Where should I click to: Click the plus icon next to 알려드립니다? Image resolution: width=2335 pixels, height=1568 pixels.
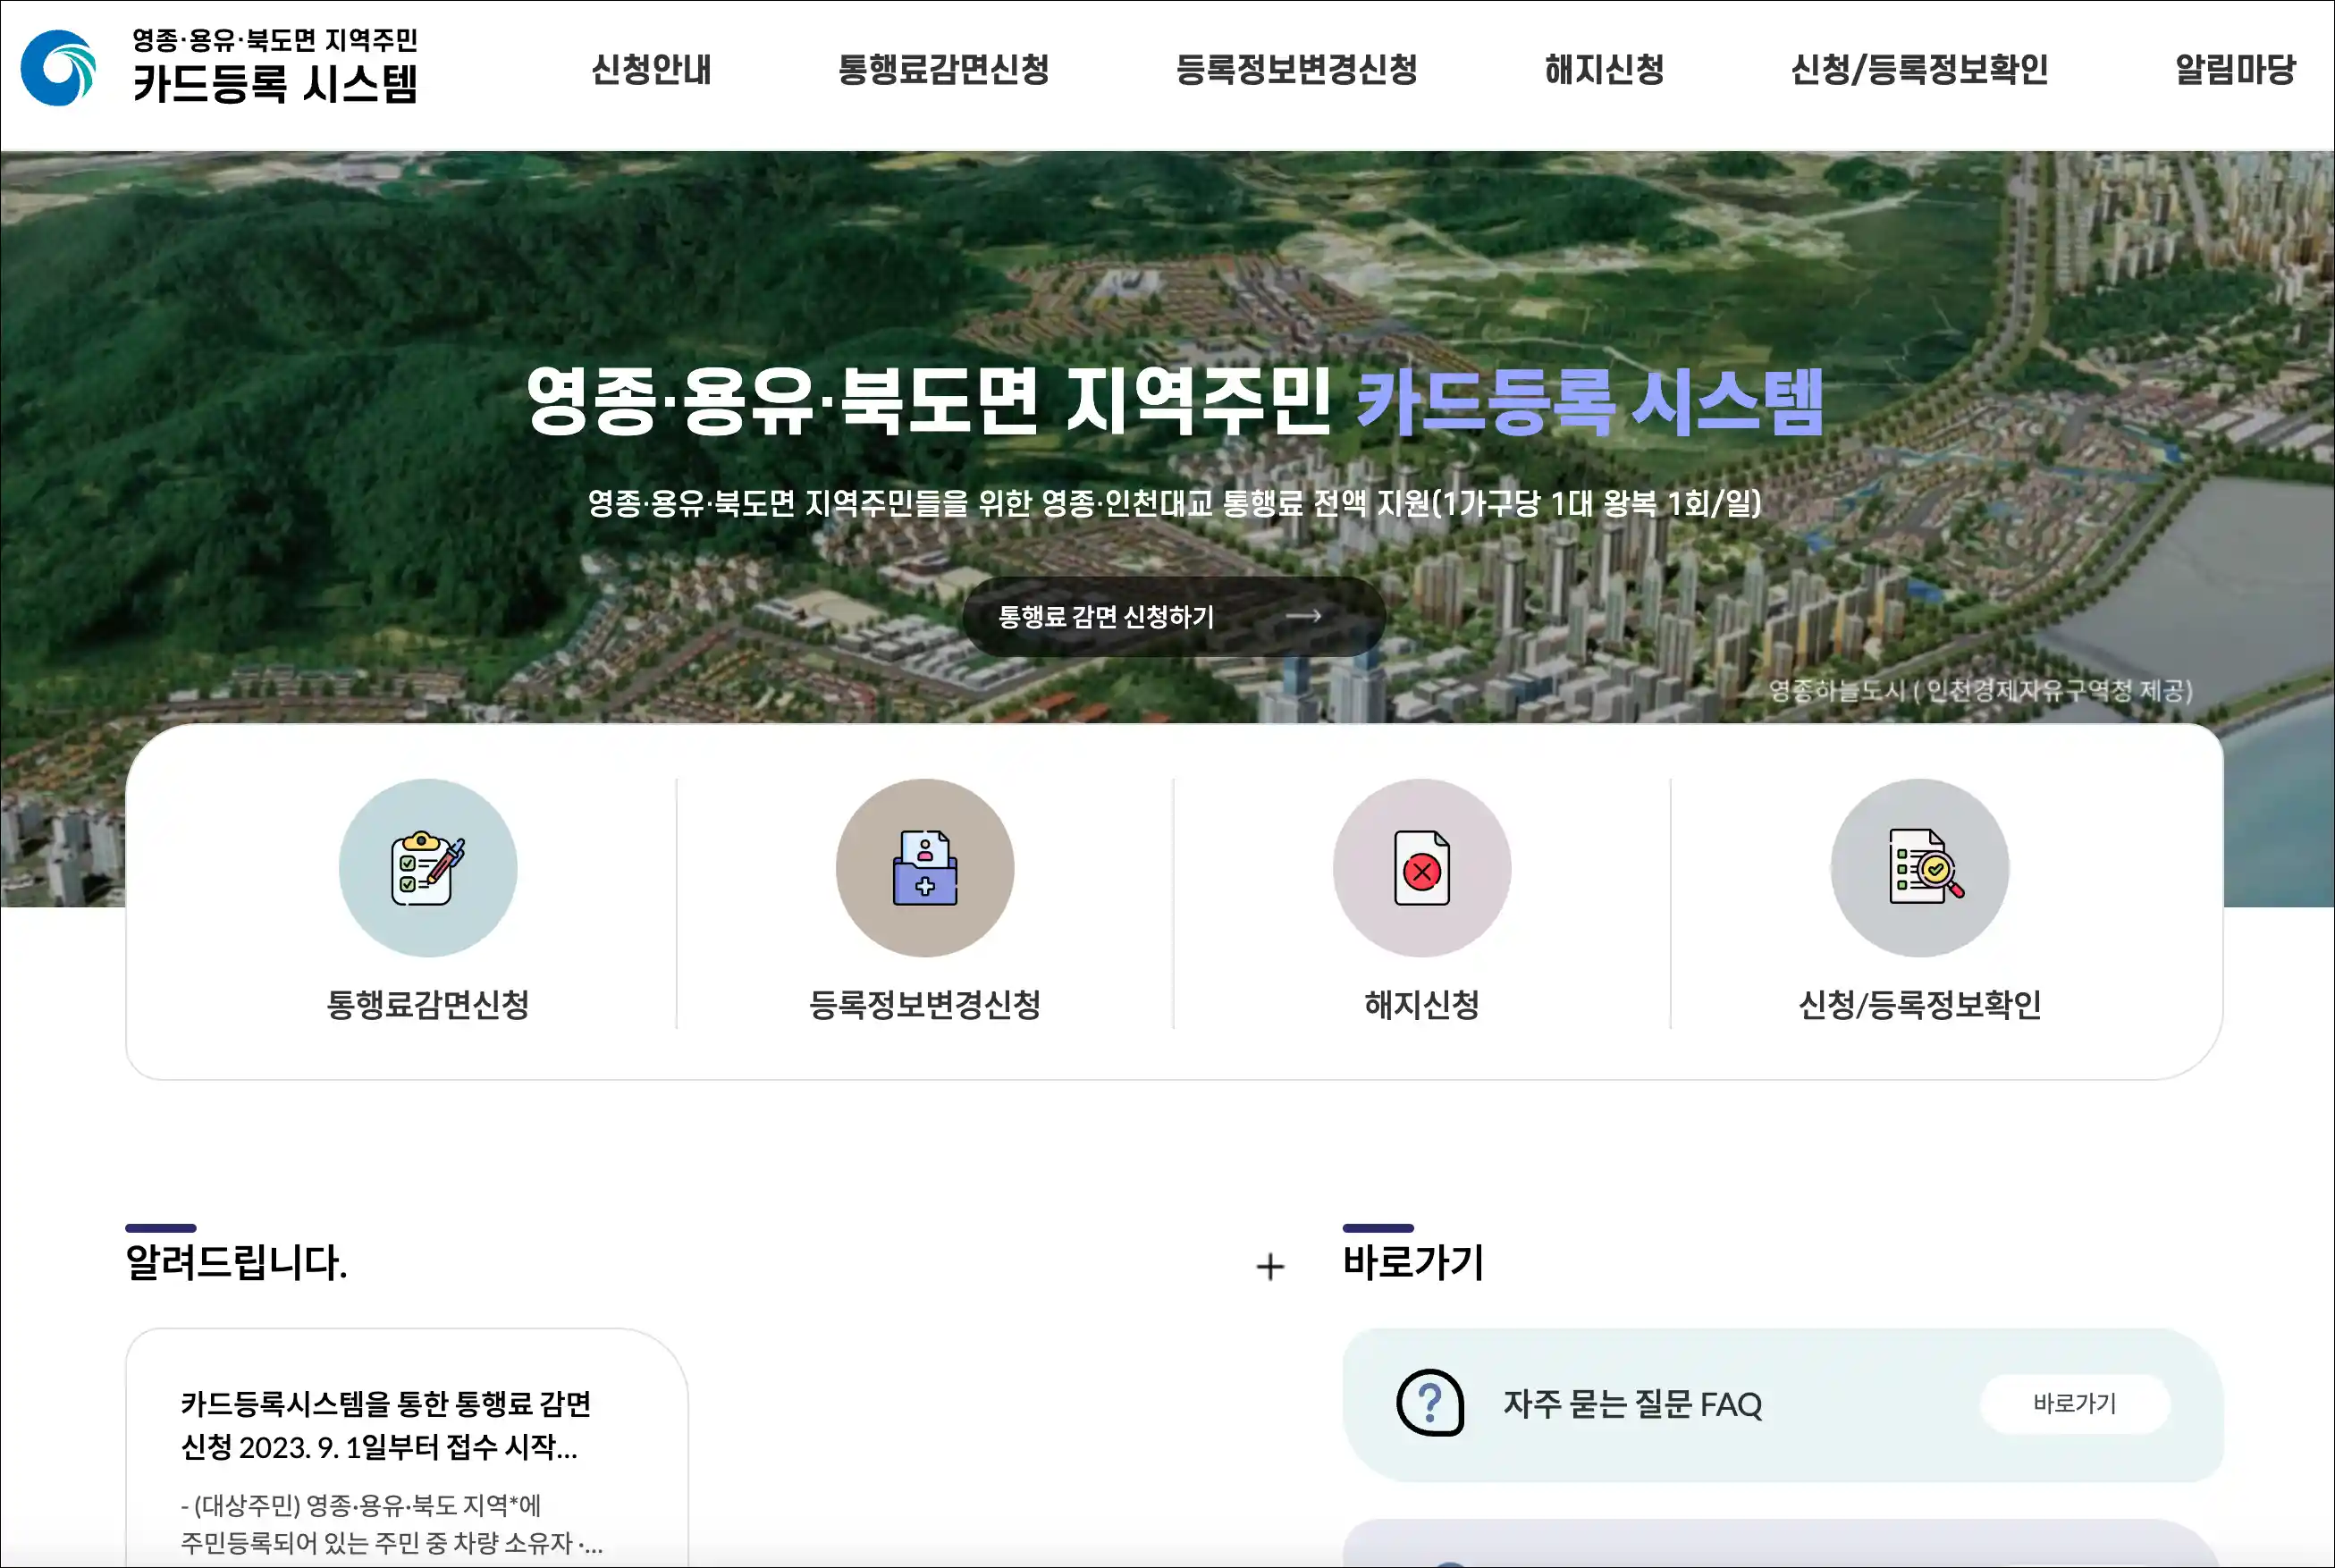click(1270, 1267)
